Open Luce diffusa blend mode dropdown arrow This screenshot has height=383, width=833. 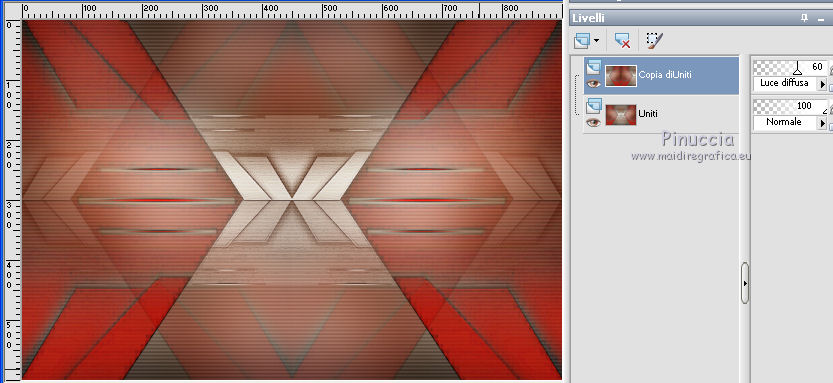pos(823,84)
